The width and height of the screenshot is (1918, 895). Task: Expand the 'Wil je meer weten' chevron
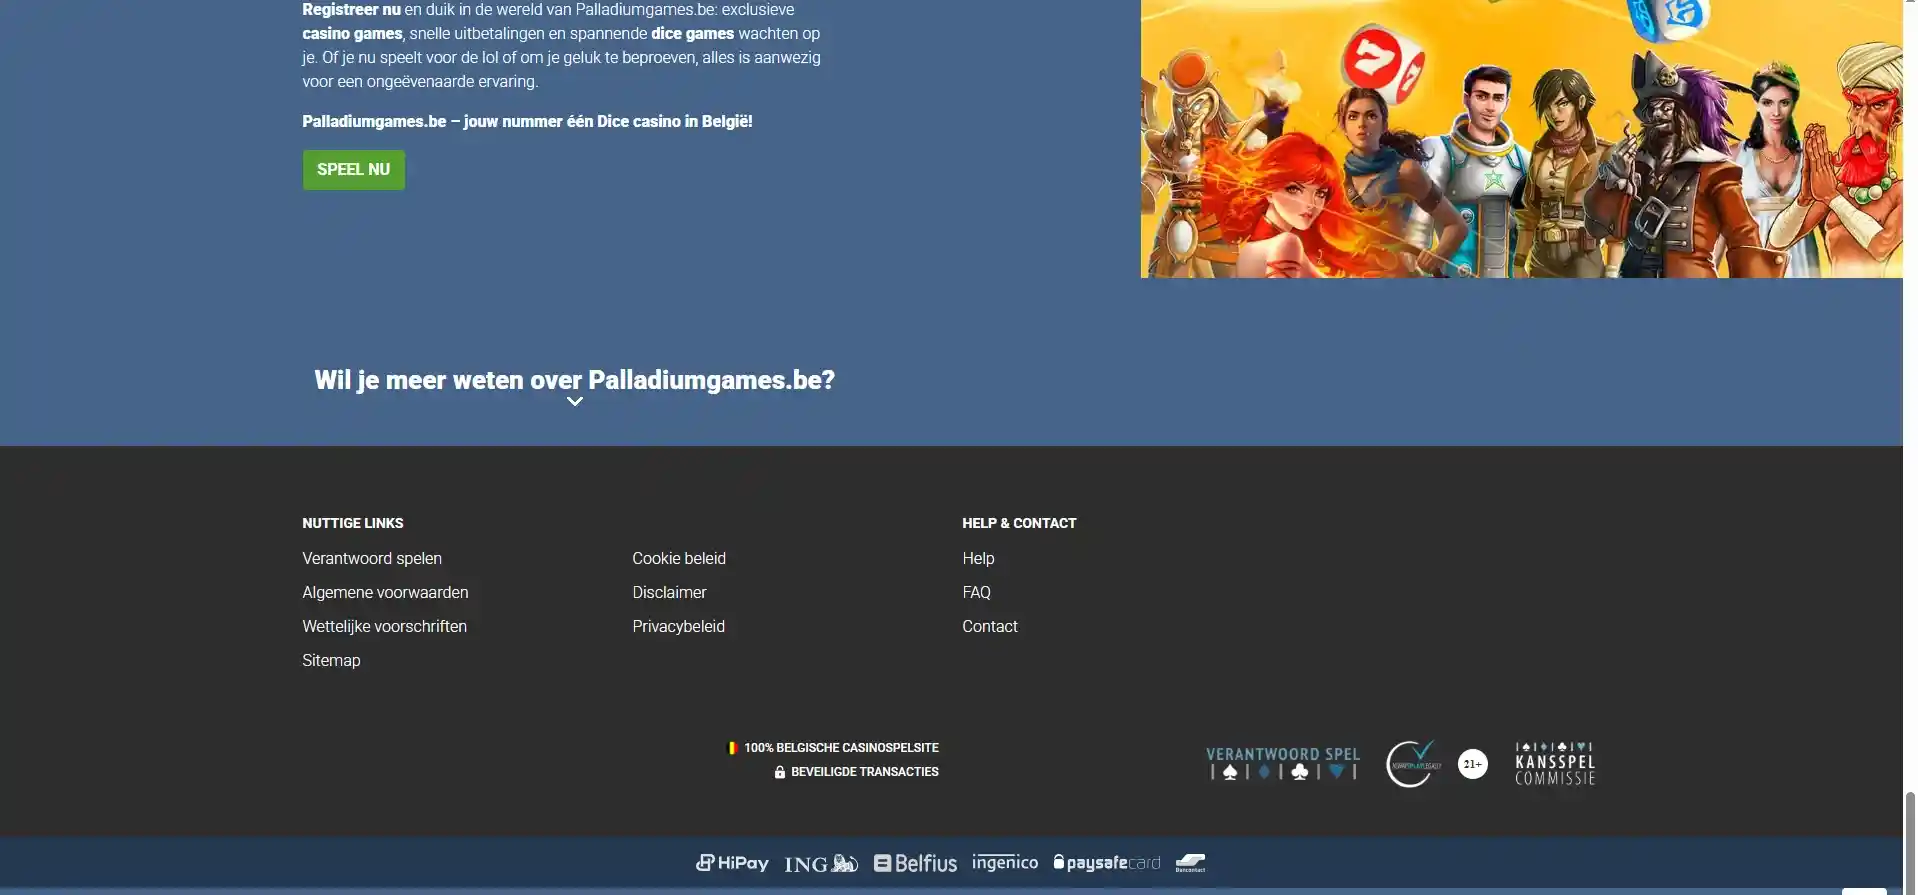pos(575,402)
